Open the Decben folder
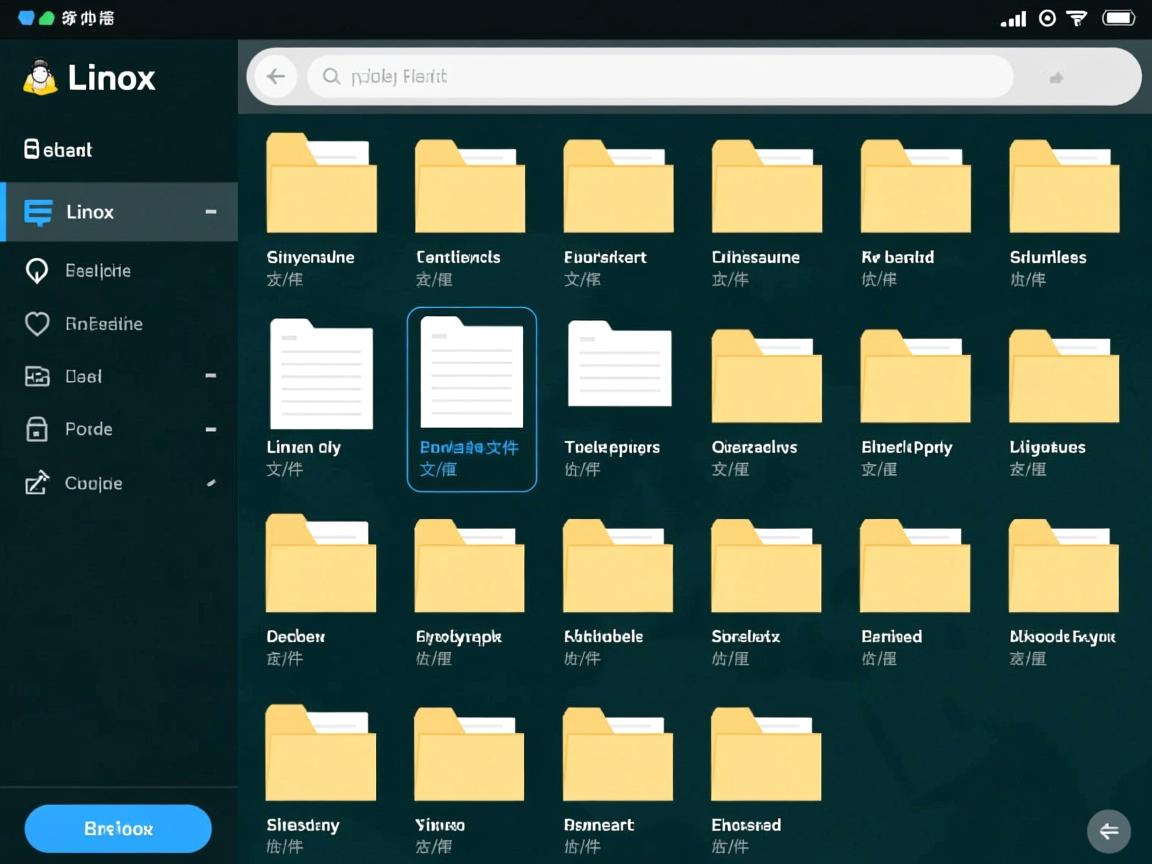 [x=320, y=565]
